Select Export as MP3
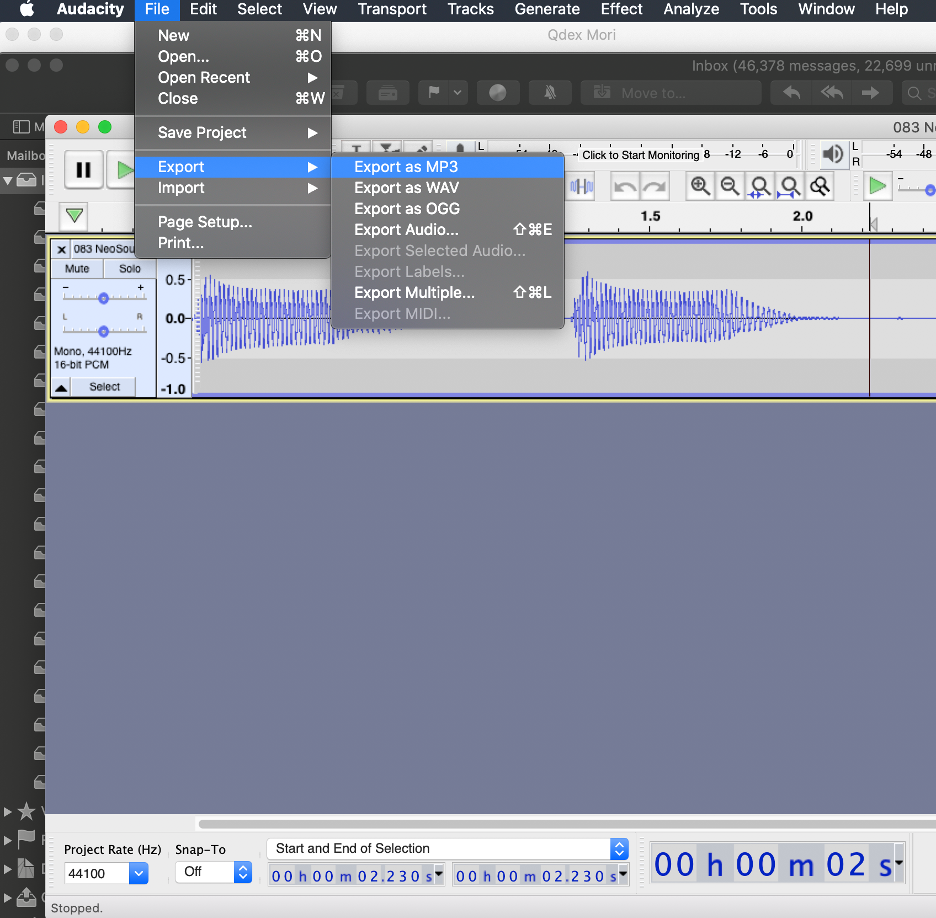936x918 pixels. [448, 167]
